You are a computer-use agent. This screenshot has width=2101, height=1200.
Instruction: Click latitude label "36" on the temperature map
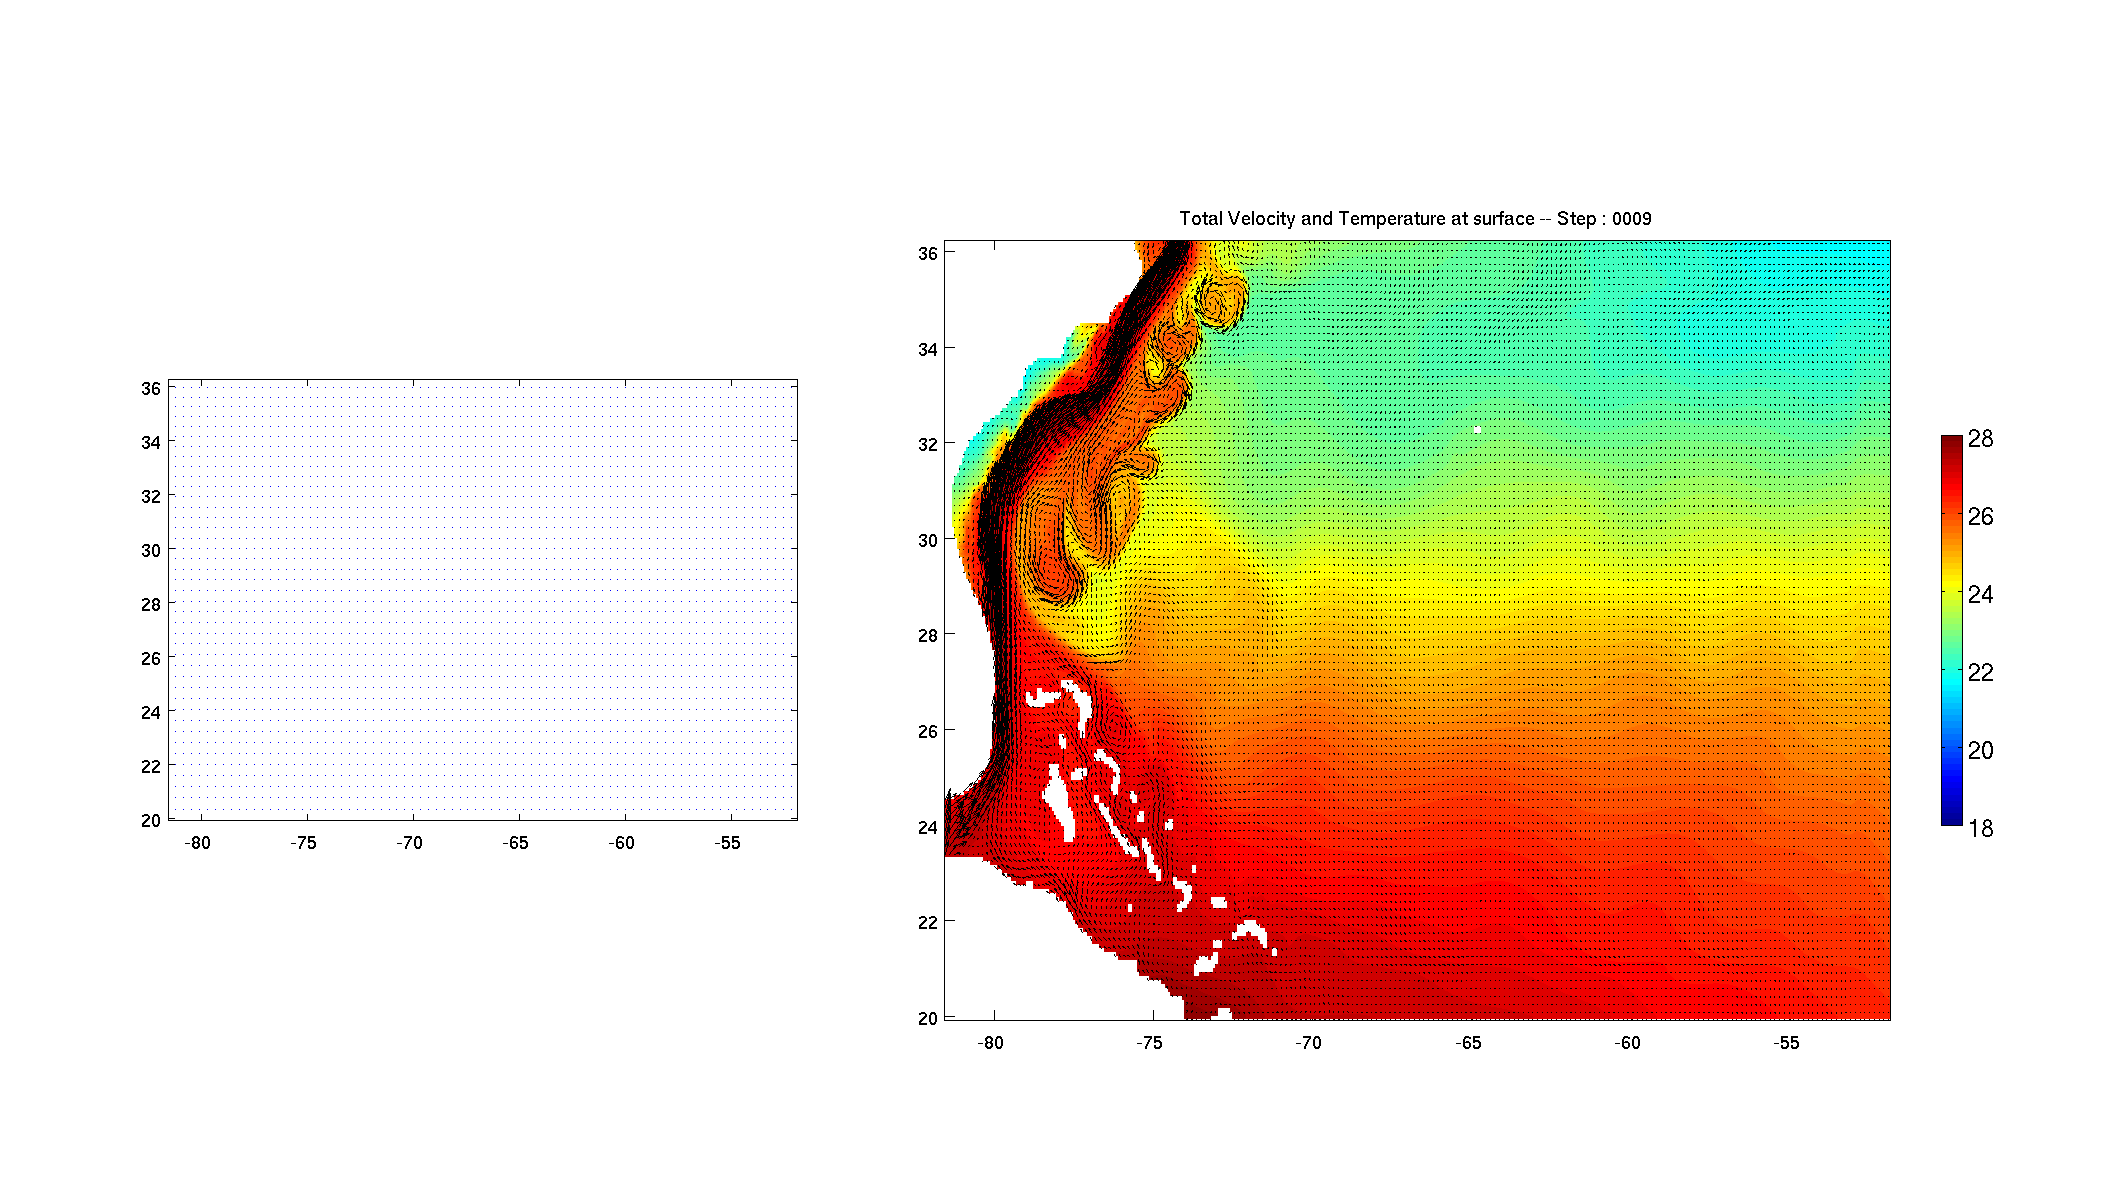pyautogui.click(x=928, y=254)
